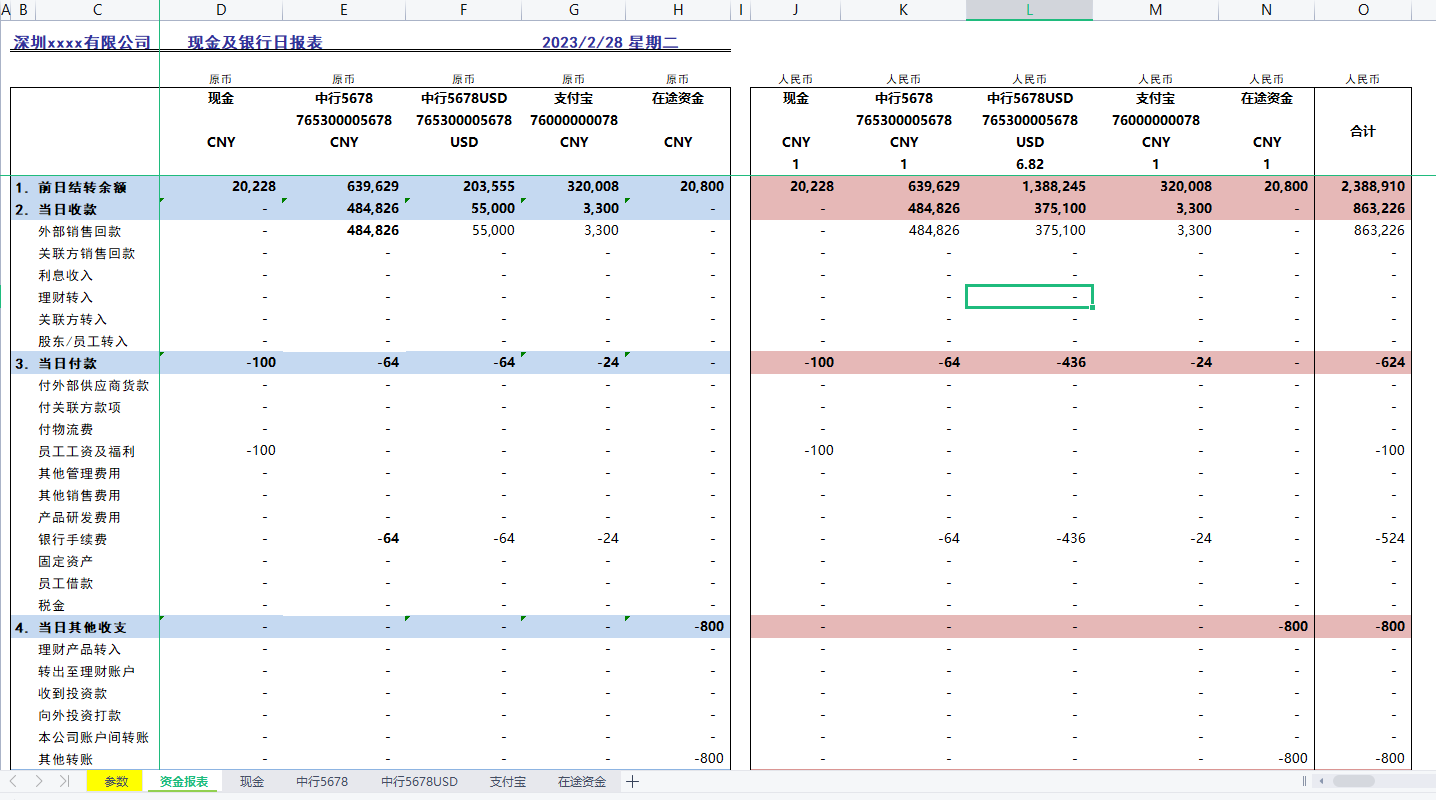Click the previous sheet navigation arrow
This screenshot has width=1436, height=800.
[x=13, y=781]
